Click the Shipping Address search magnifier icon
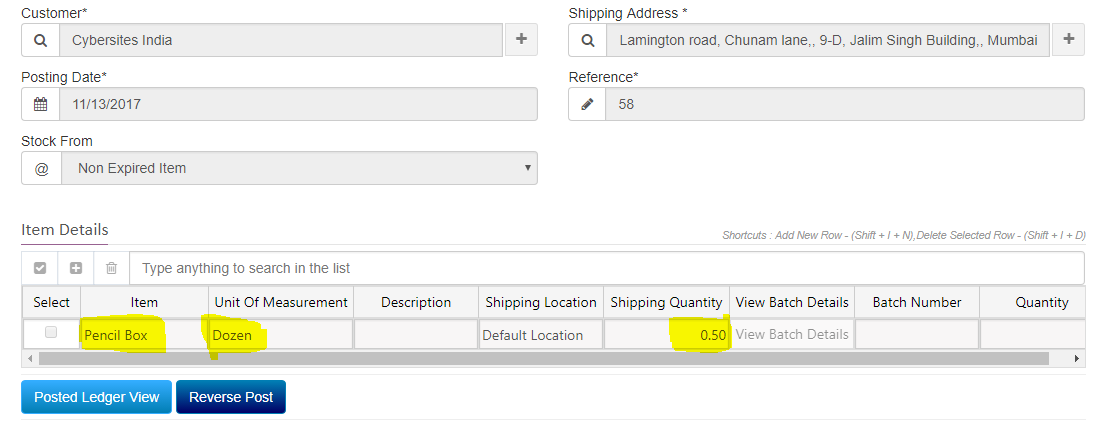The width and height of the screenshot is (1096, 423). [588, 41]
